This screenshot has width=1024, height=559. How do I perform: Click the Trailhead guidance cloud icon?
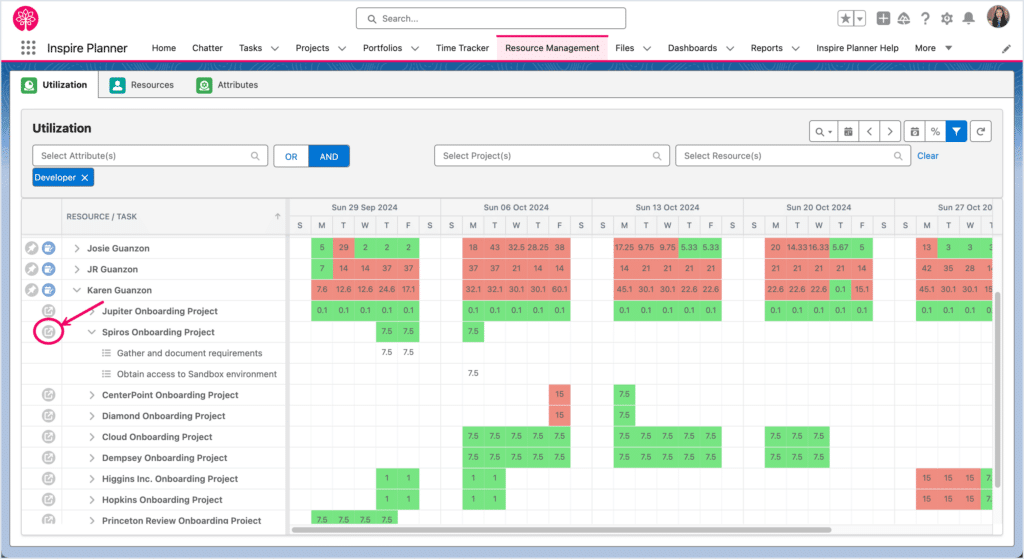tap(904, 18)
